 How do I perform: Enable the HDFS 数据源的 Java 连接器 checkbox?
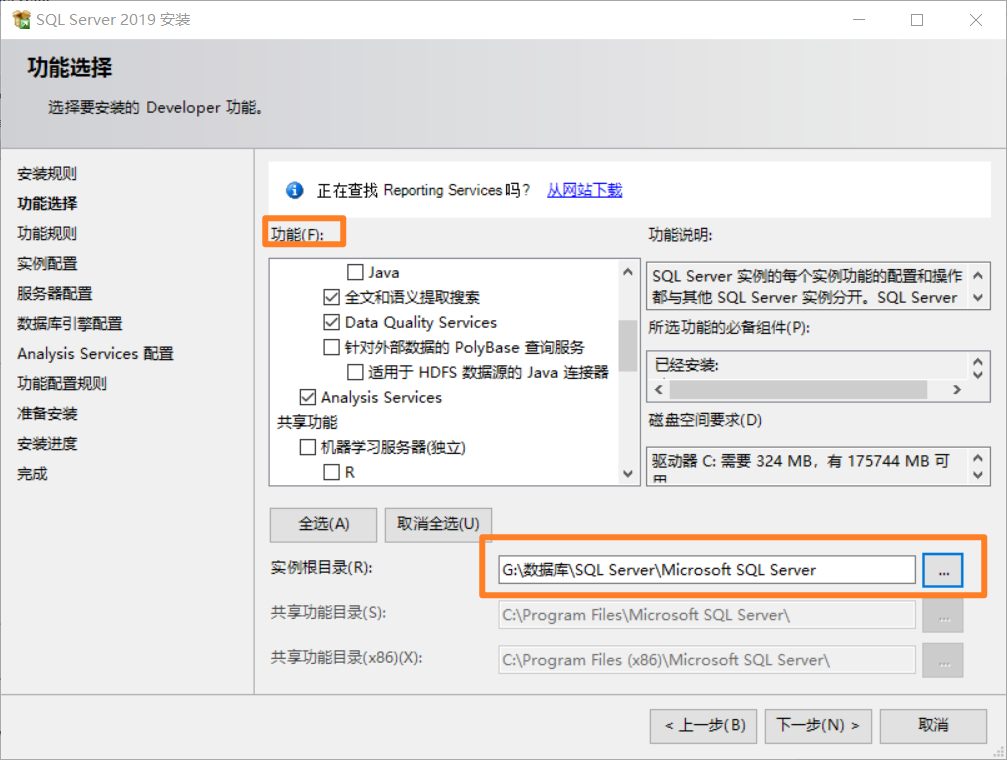[355, 373]
